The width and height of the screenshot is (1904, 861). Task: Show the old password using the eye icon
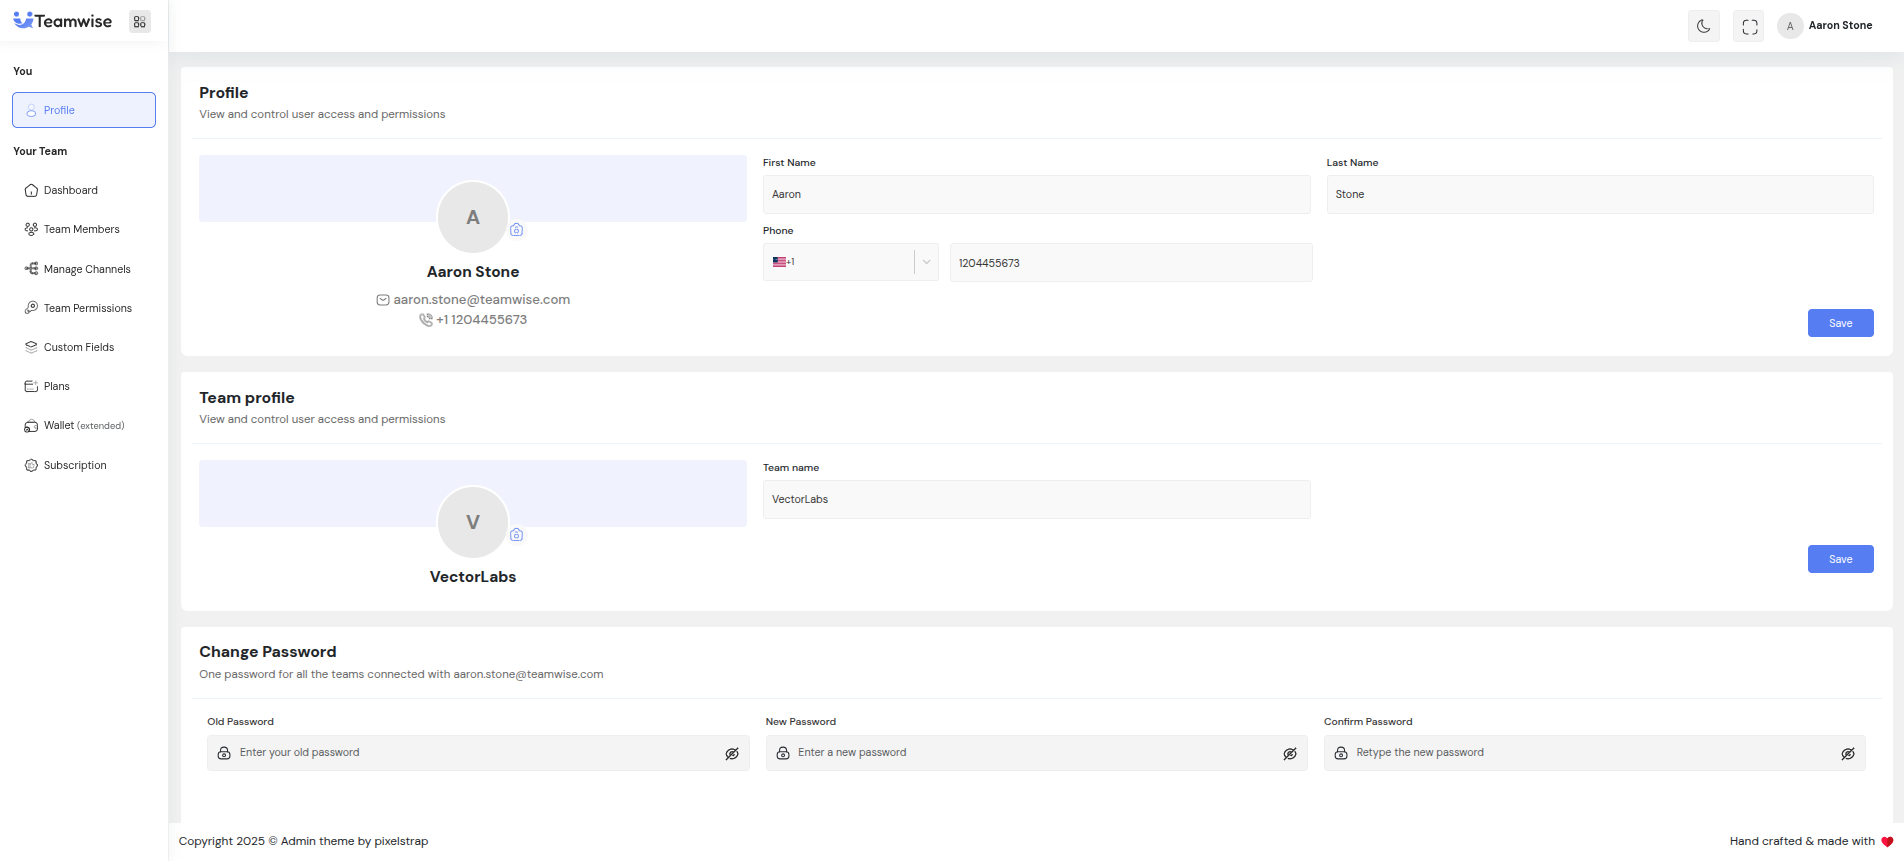pos(732,754)
